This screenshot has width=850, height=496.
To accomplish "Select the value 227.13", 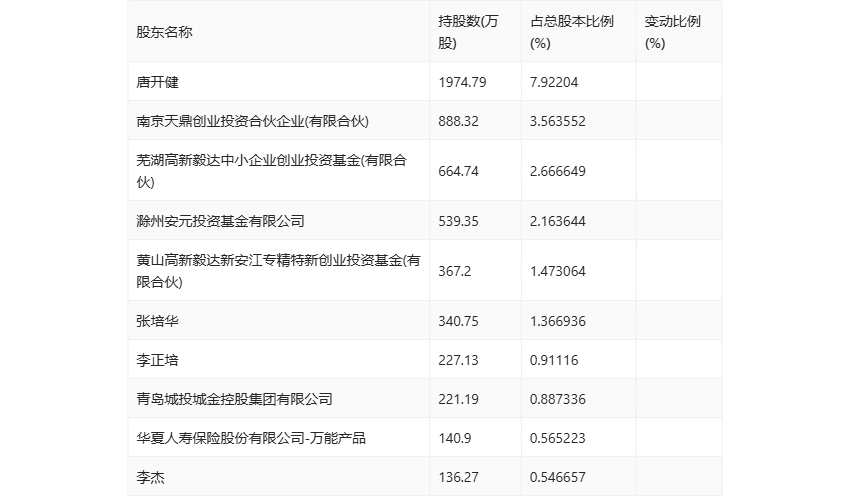I will click(x=459, y=360).
